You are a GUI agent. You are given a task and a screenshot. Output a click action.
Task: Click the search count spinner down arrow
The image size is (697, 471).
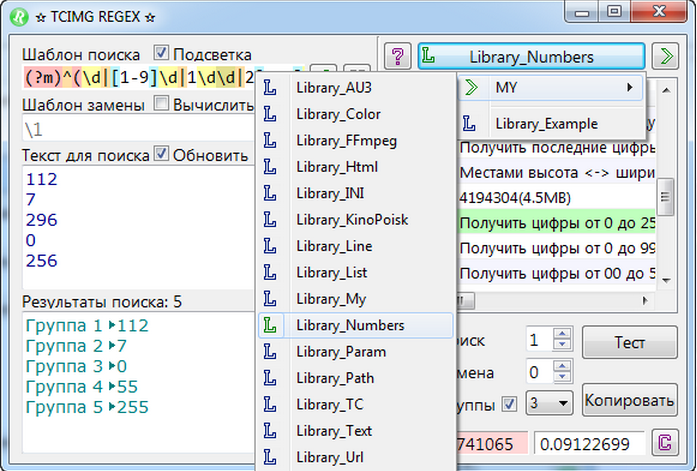coord(562,345)
